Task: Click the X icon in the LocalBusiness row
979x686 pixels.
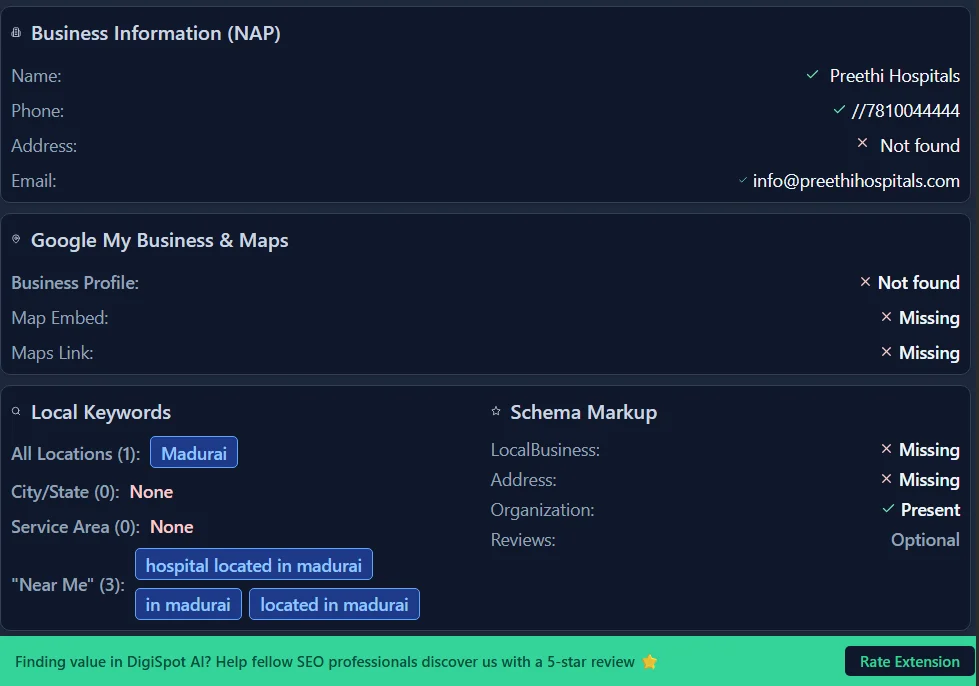Action: pyautogui.click(x=886, y=449)
